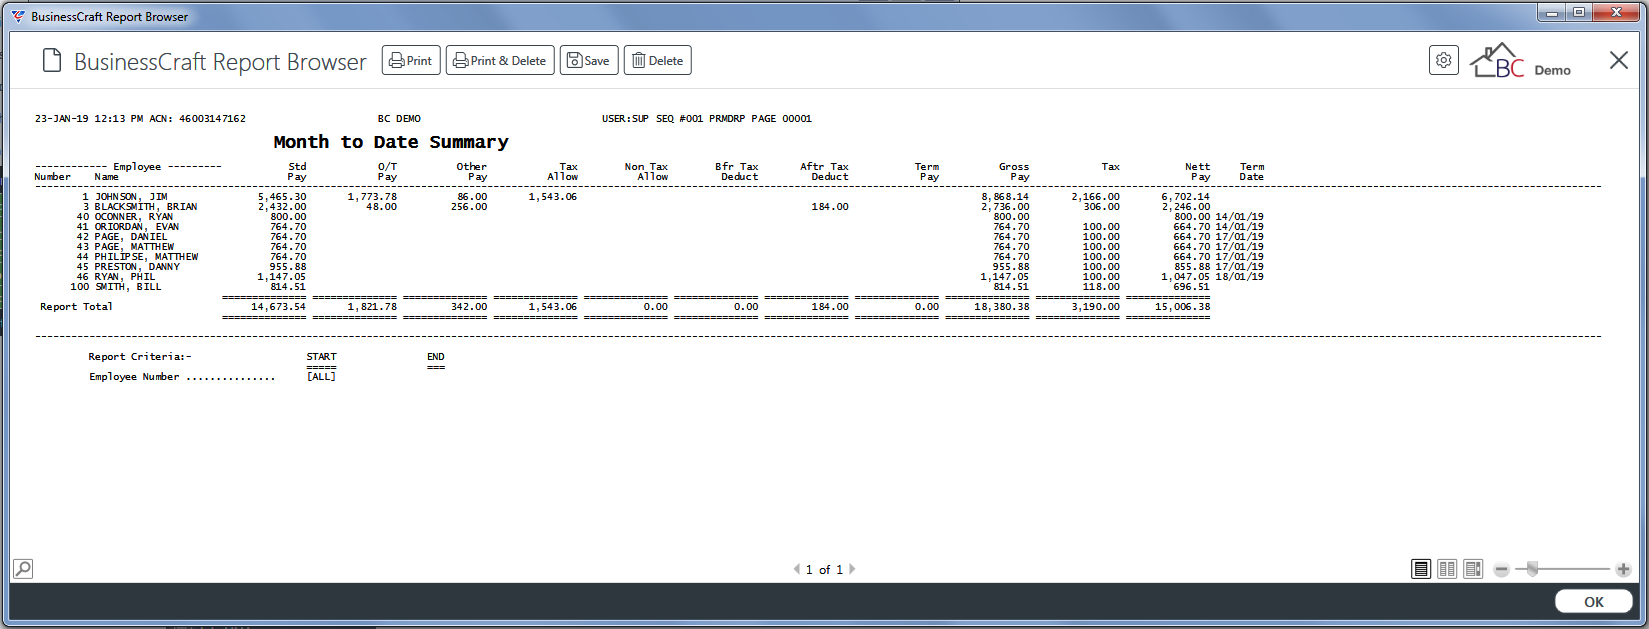This screenshot has height=629, width=1649.
Task: Click the O/T Pay total 1,821.78
Action: click(372, 307)
